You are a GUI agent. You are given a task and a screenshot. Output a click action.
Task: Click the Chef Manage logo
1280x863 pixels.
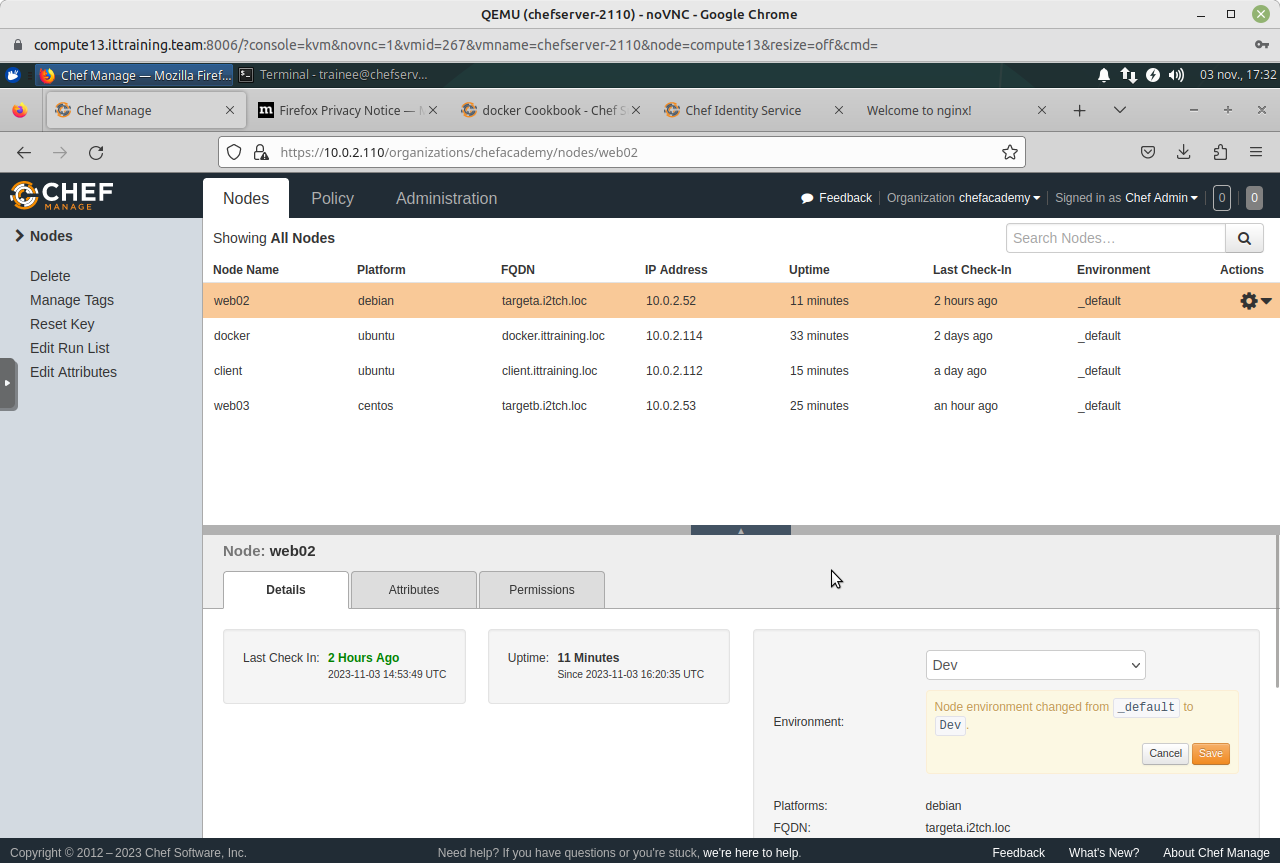[x=62, y=195]
